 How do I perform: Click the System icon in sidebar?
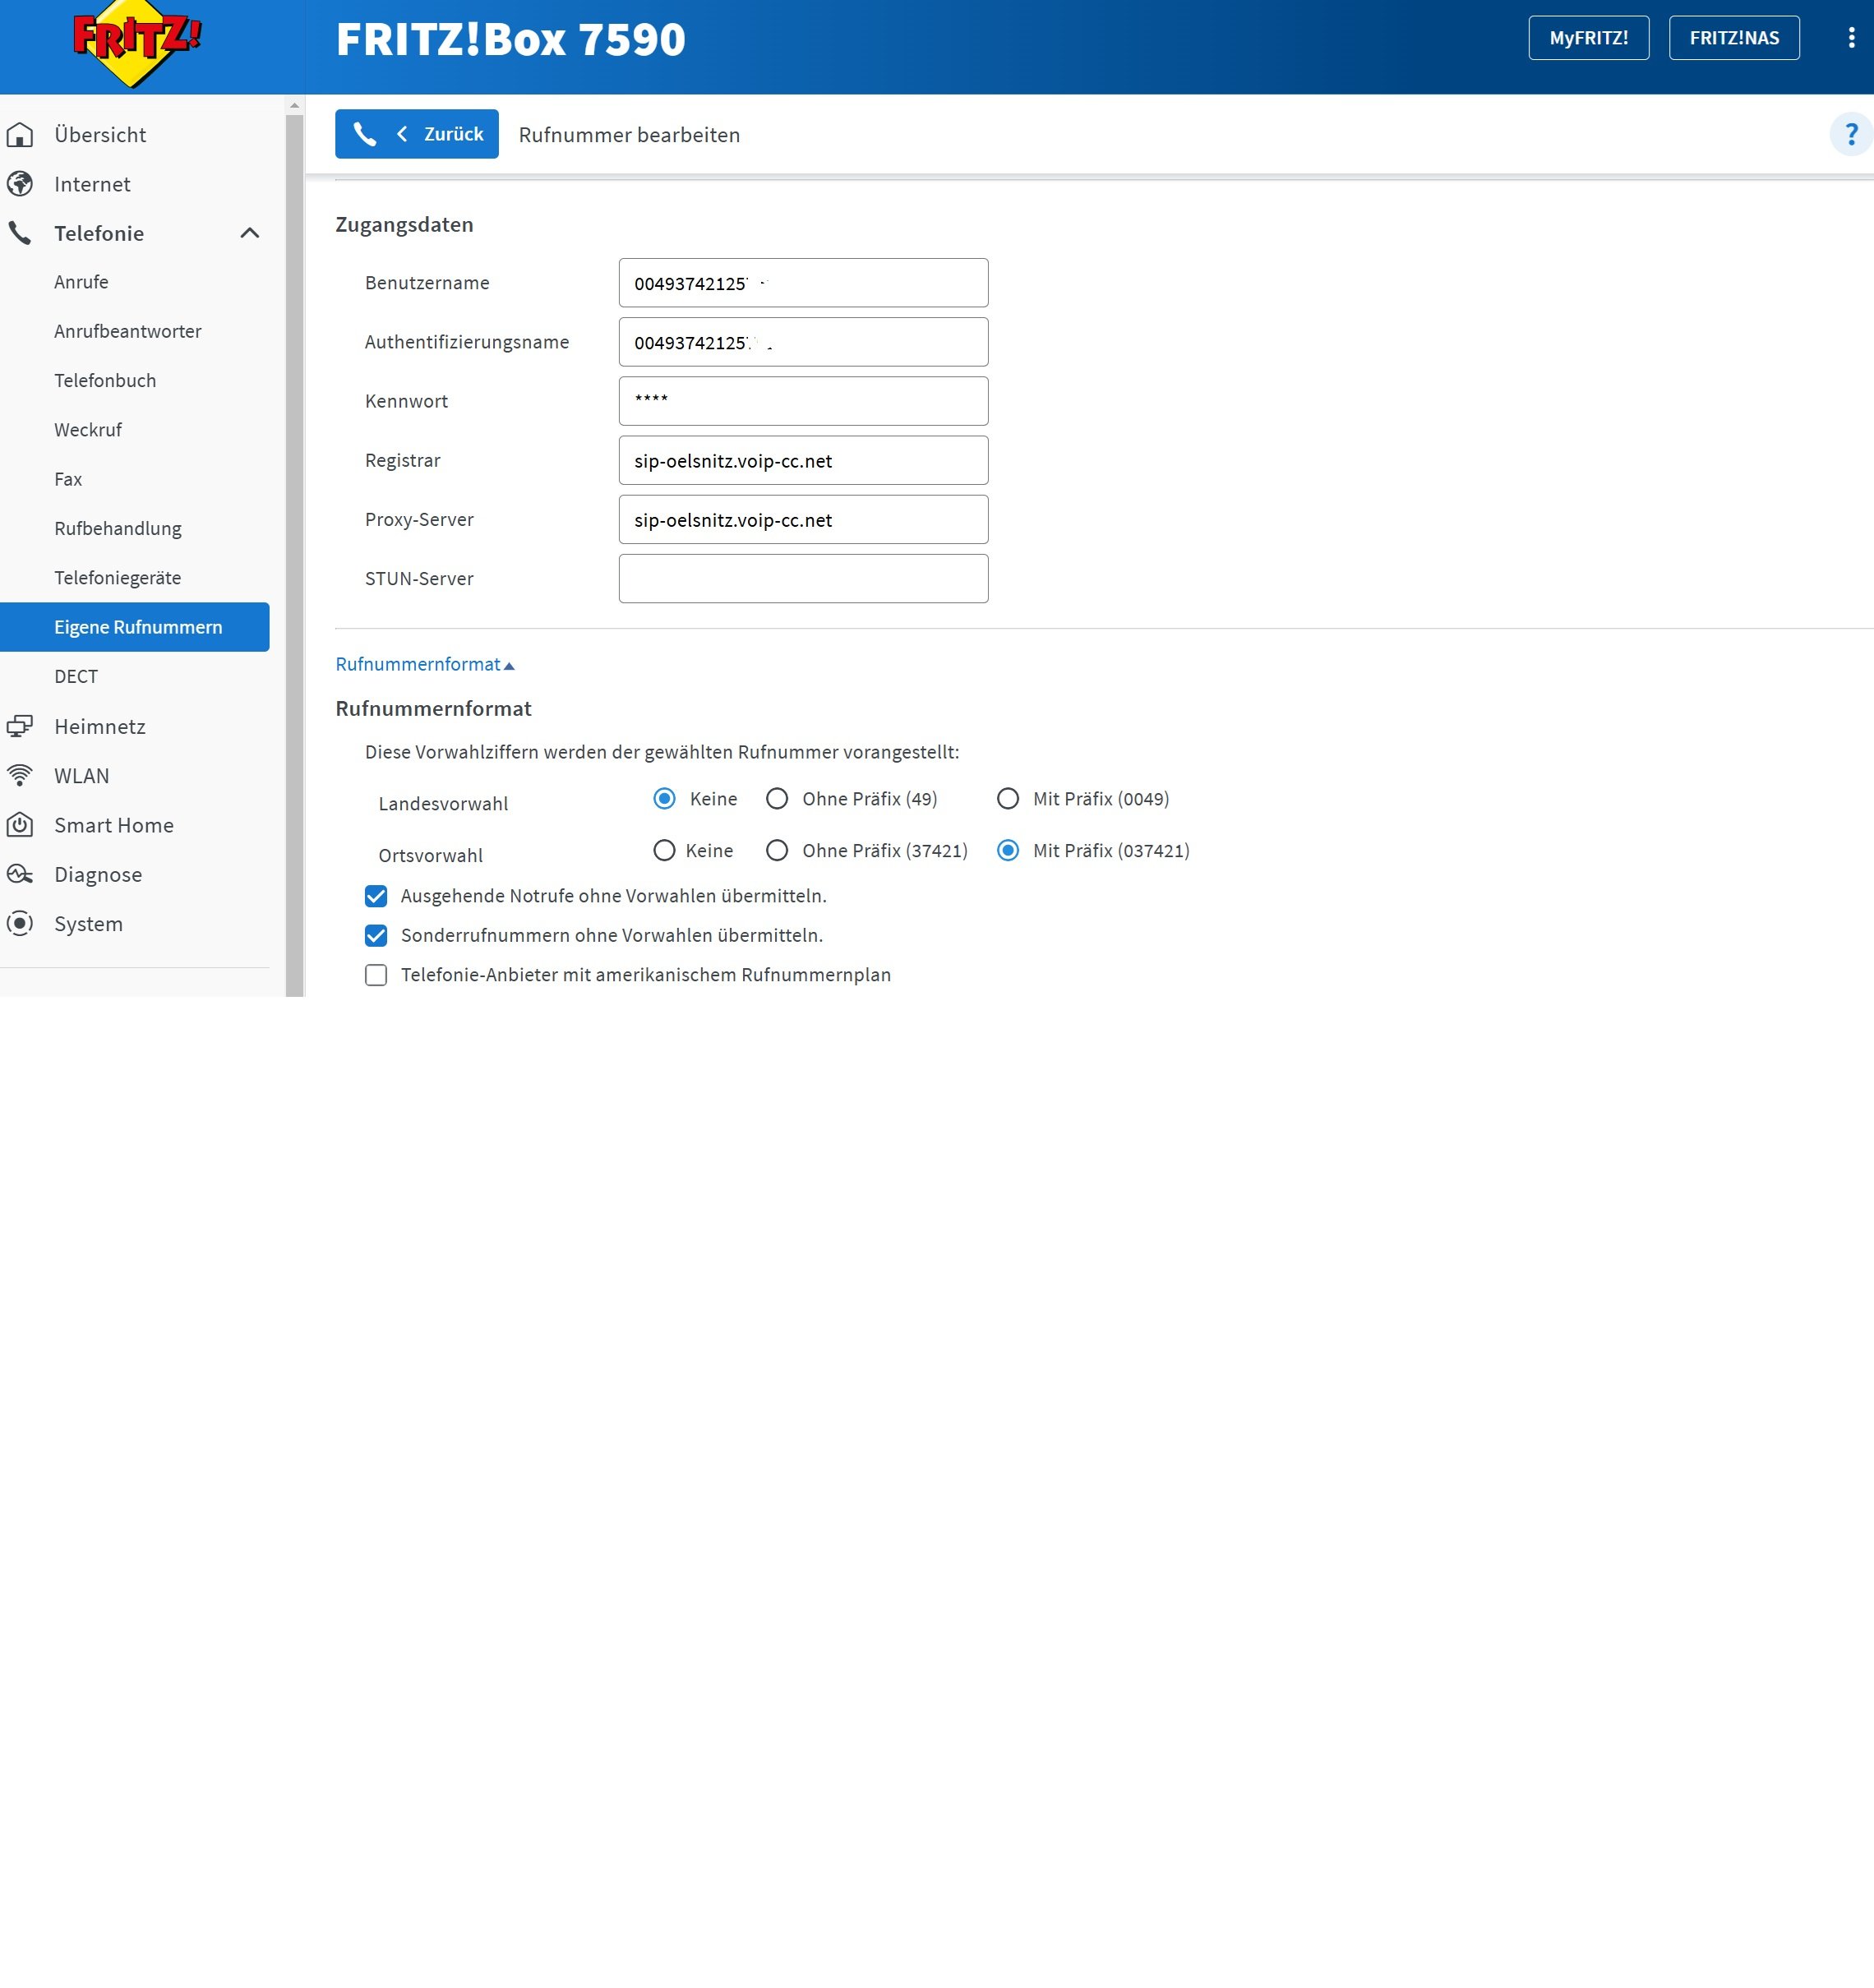(20, 923)
